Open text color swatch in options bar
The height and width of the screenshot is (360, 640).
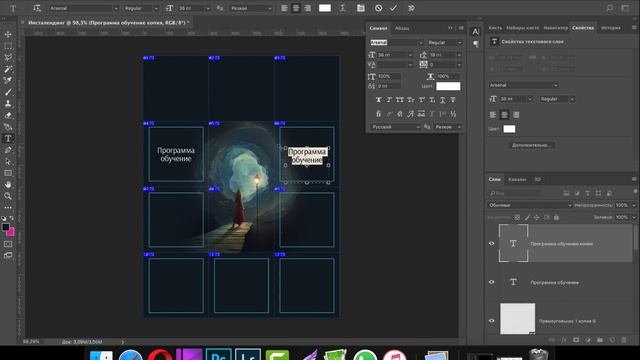point(325,8)
